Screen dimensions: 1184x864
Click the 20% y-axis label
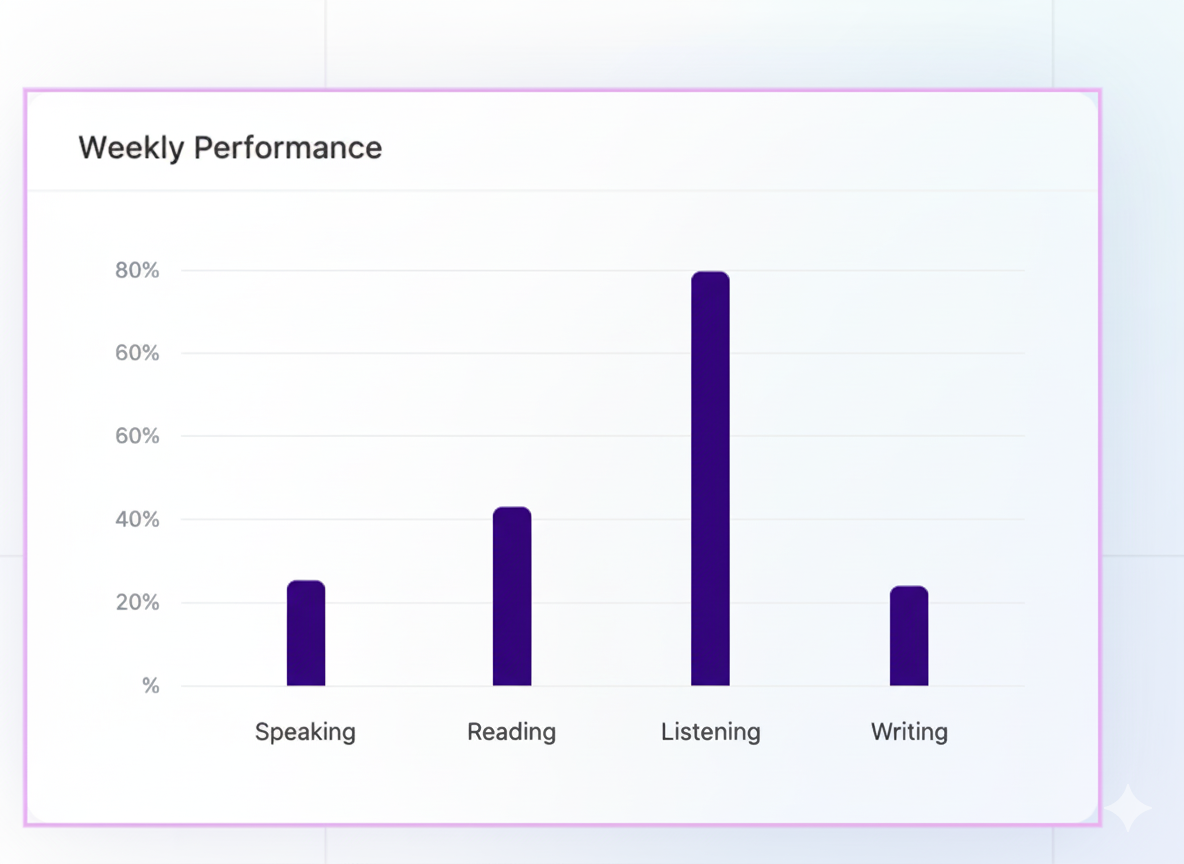[137, 602]
